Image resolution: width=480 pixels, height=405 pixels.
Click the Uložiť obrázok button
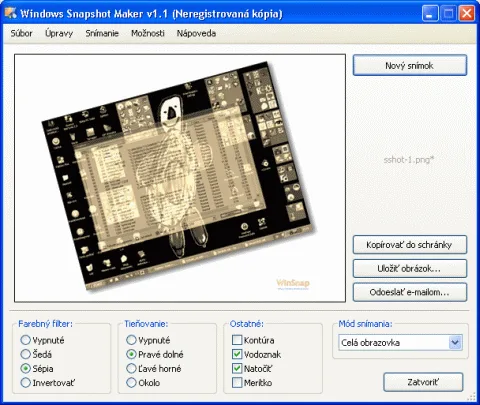click(410, 268)
